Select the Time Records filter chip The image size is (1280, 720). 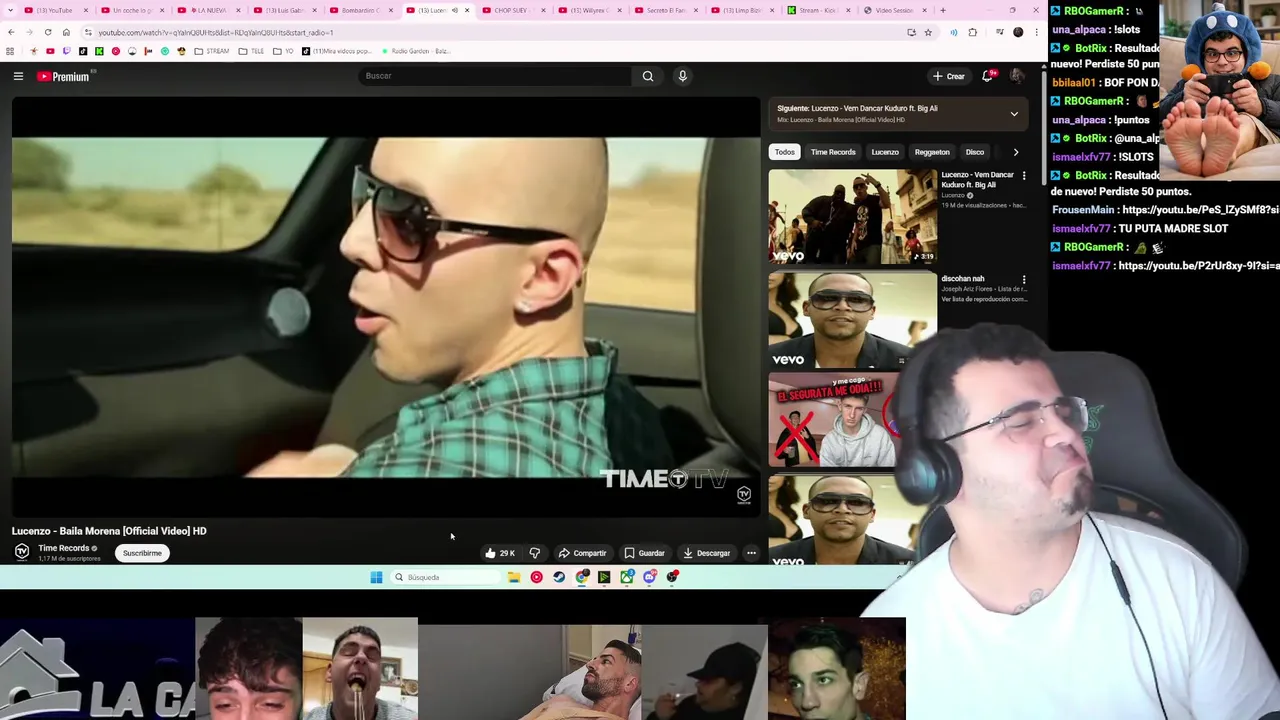coord(833,152)
